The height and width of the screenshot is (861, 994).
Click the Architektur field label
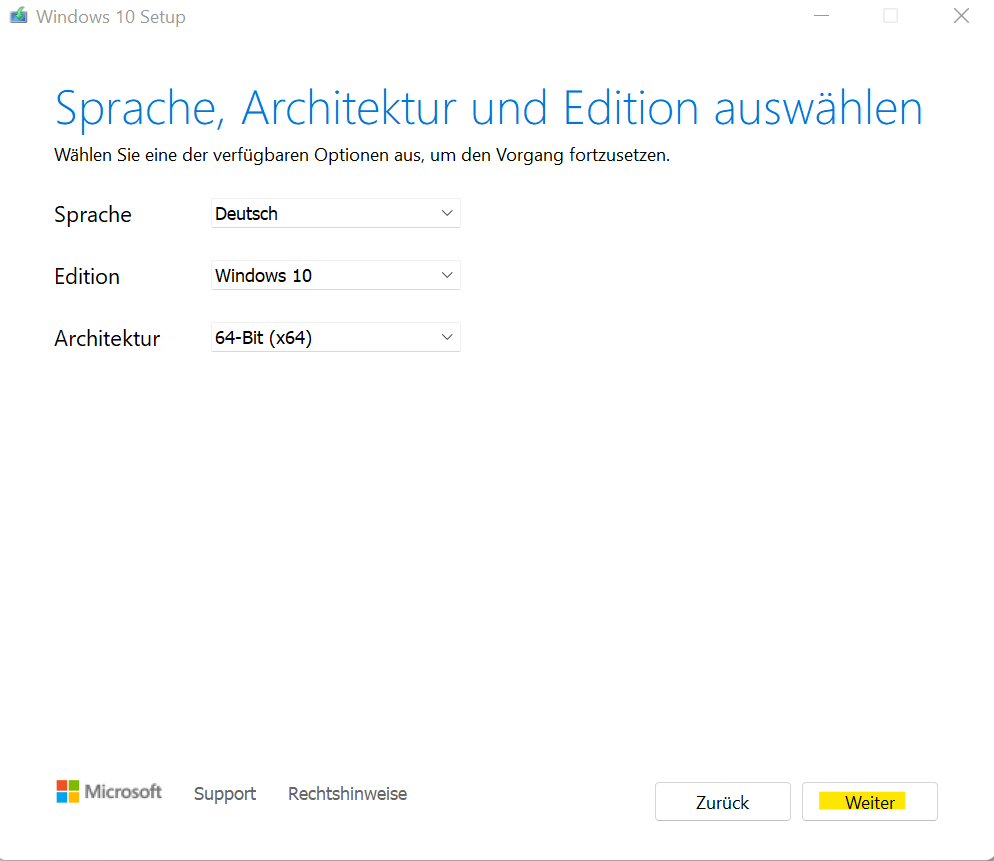tap(107, 339)
